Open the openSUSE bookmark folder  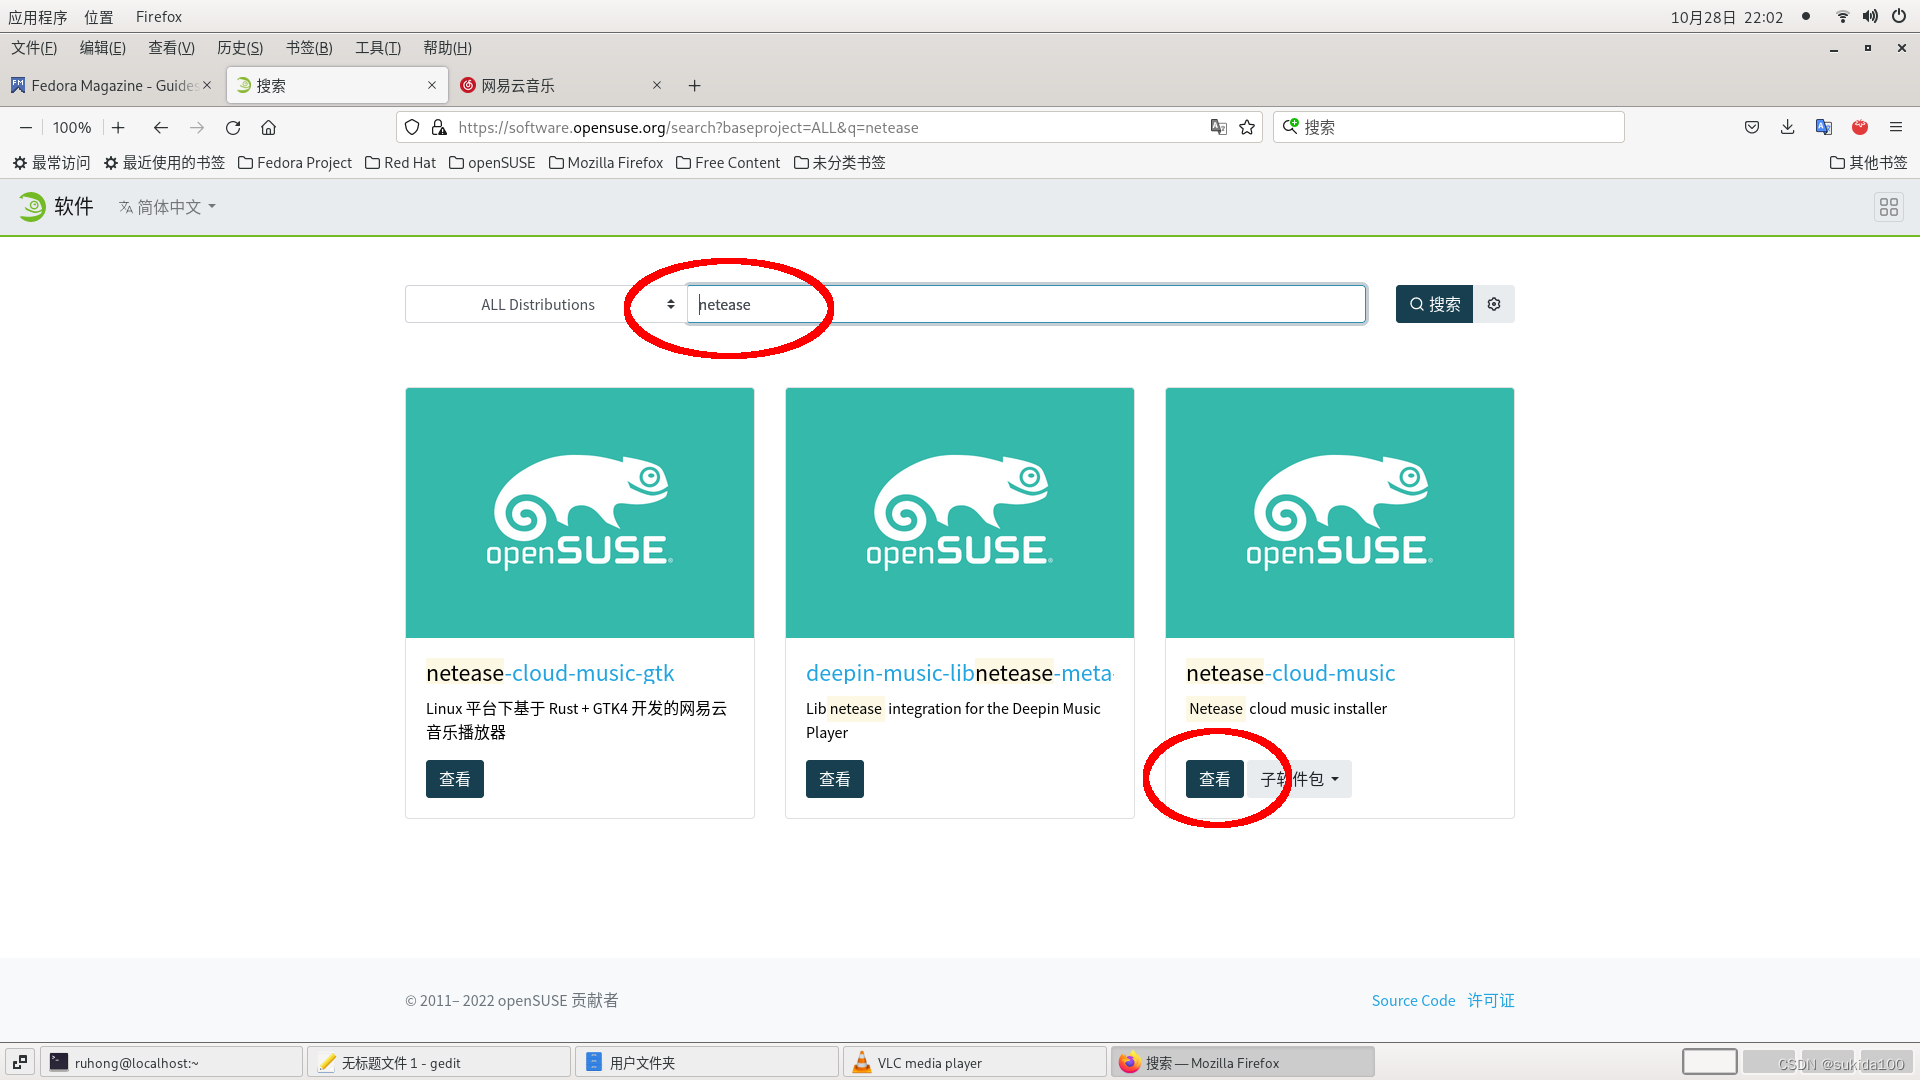coord(492,163)
